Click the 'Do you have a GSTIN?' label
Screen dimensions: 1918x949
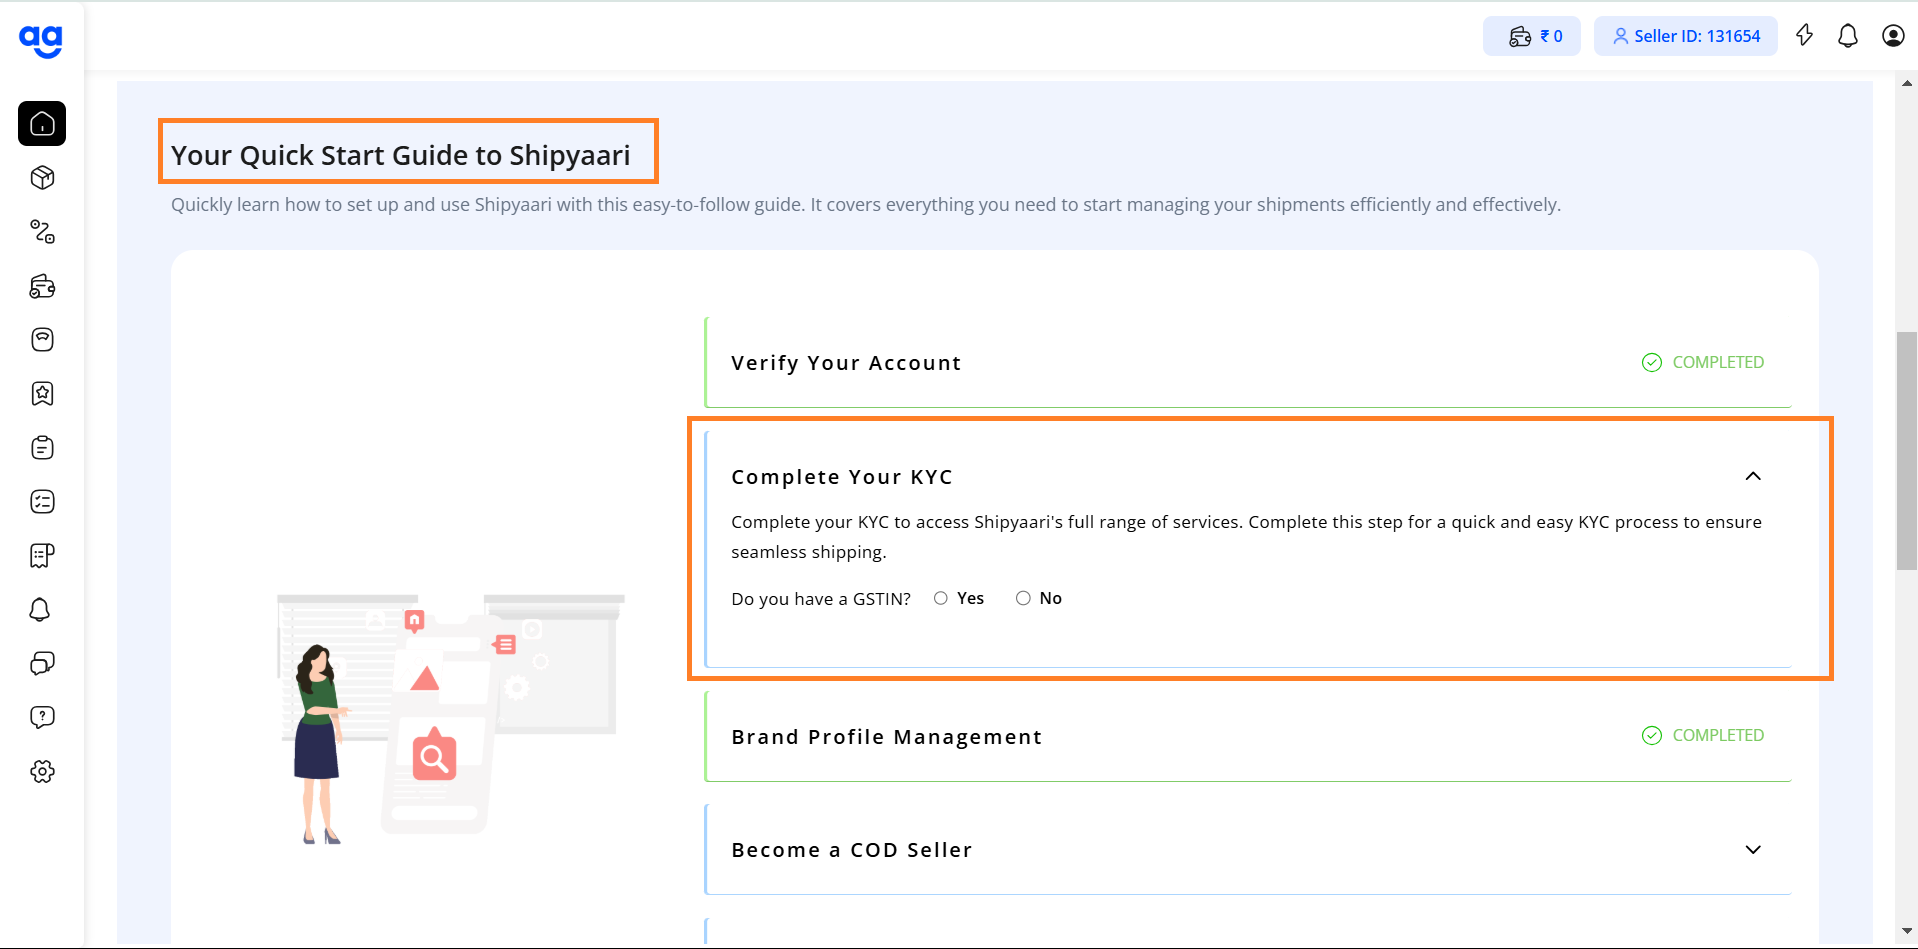pos(821,599)
